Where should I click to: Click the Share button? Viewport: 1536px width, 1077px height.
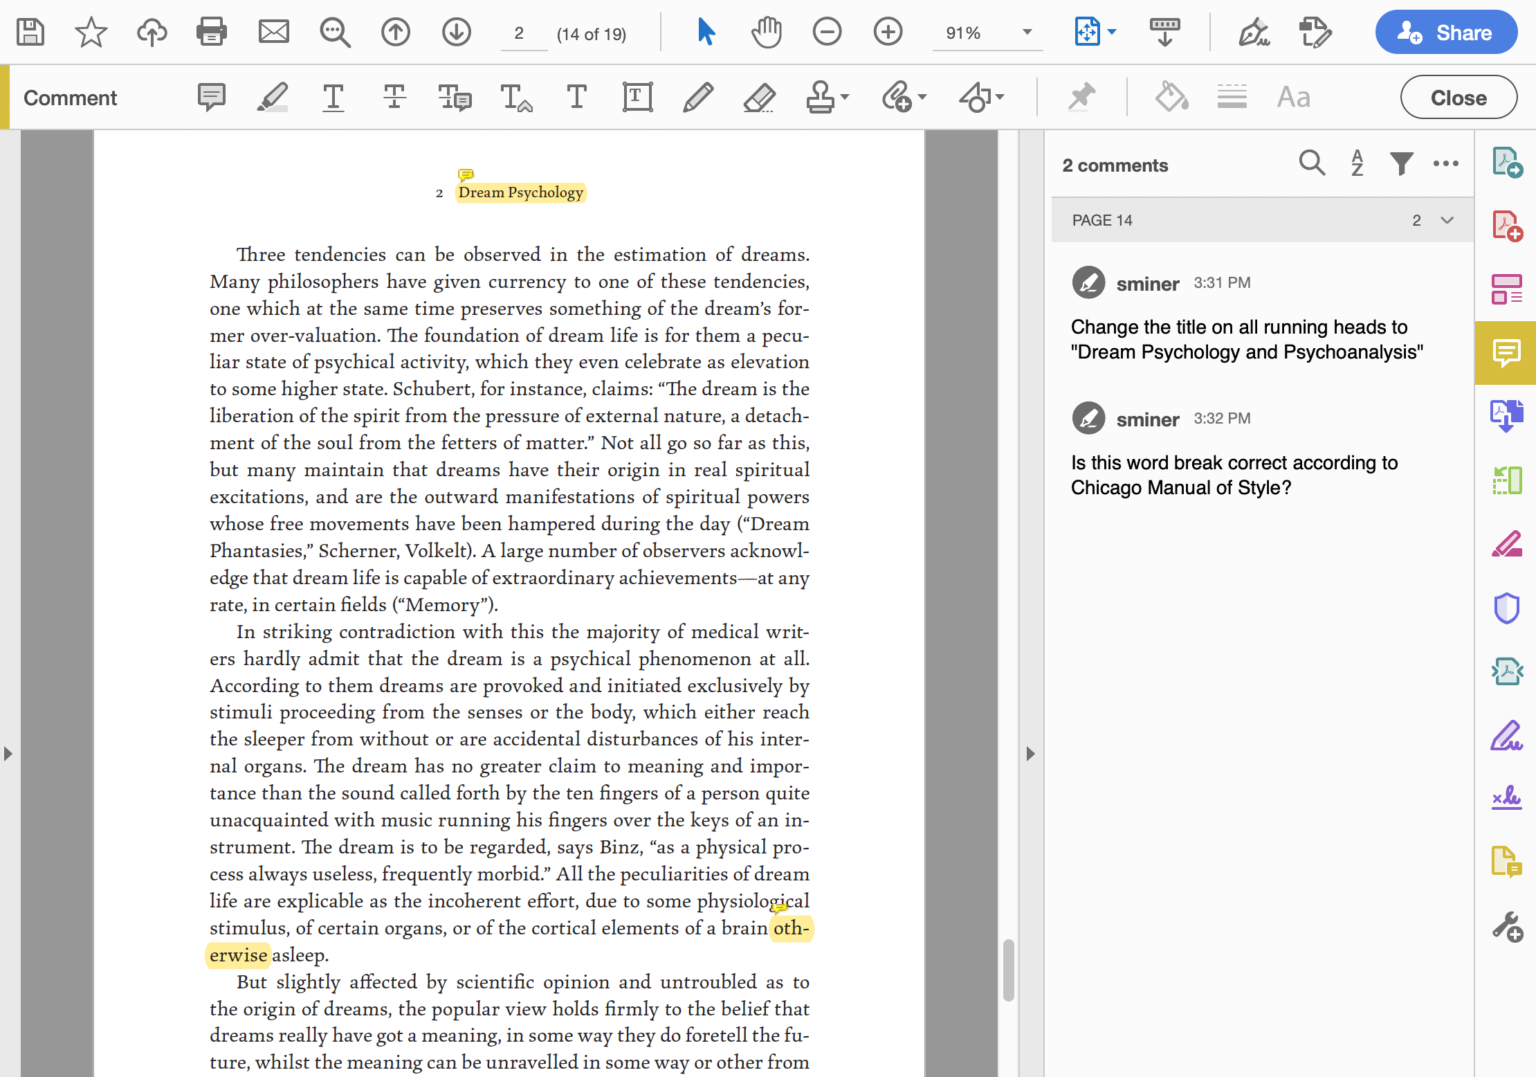(x=1446, y=31)
